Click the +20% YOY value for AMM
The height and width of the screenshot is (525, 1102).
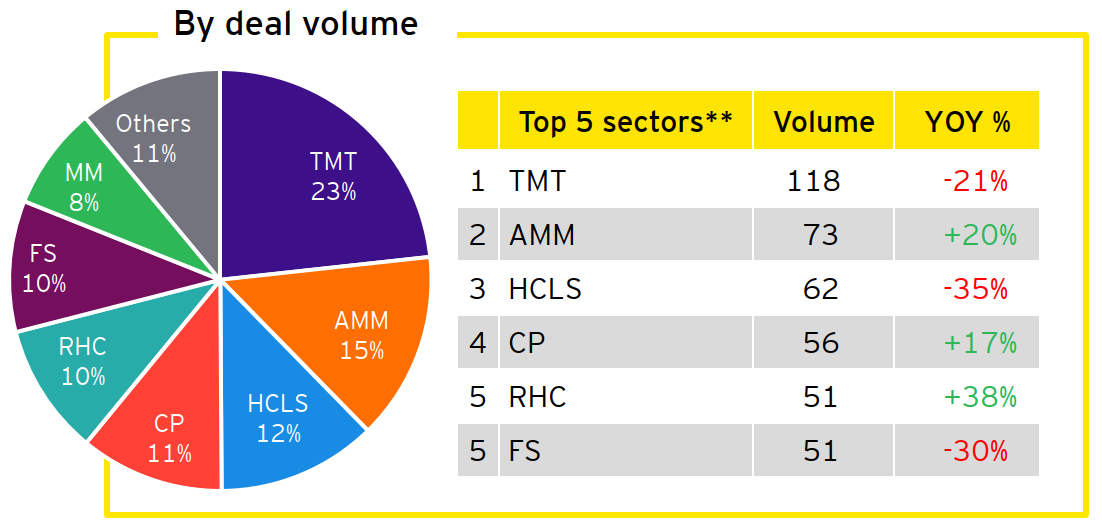coord(978,235)
